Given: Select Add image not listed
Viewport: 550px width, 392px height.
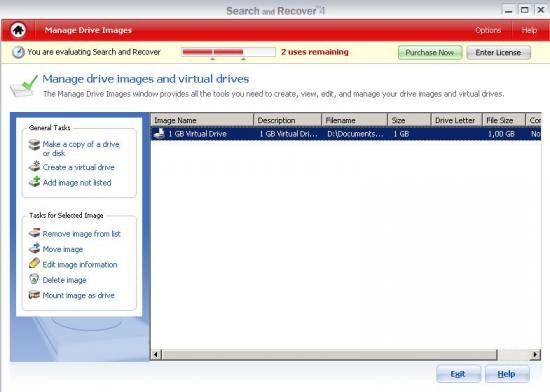Looking at the screenshot, I should [77, 183].
